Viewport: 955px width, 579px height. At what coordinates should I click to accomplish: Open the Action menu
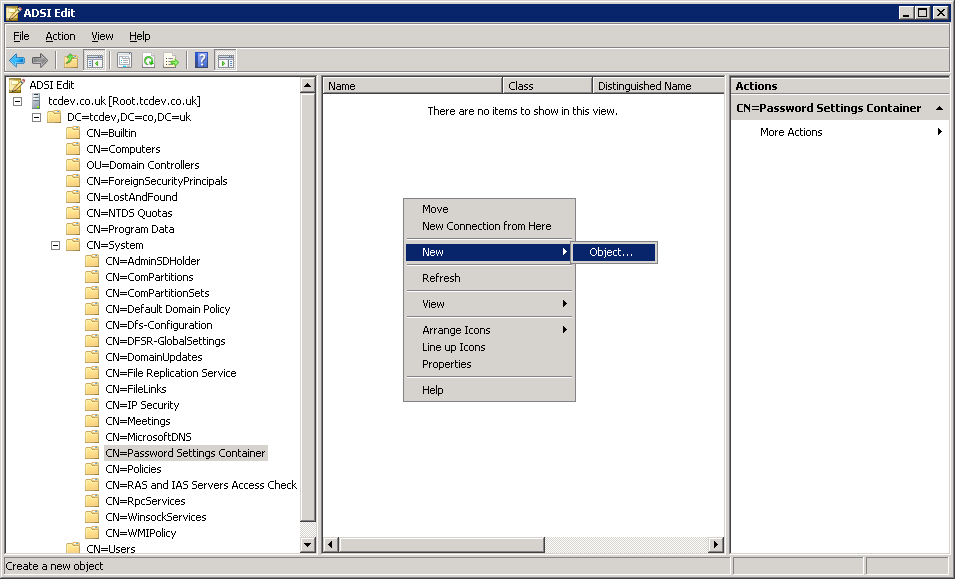tap(60, 37)
